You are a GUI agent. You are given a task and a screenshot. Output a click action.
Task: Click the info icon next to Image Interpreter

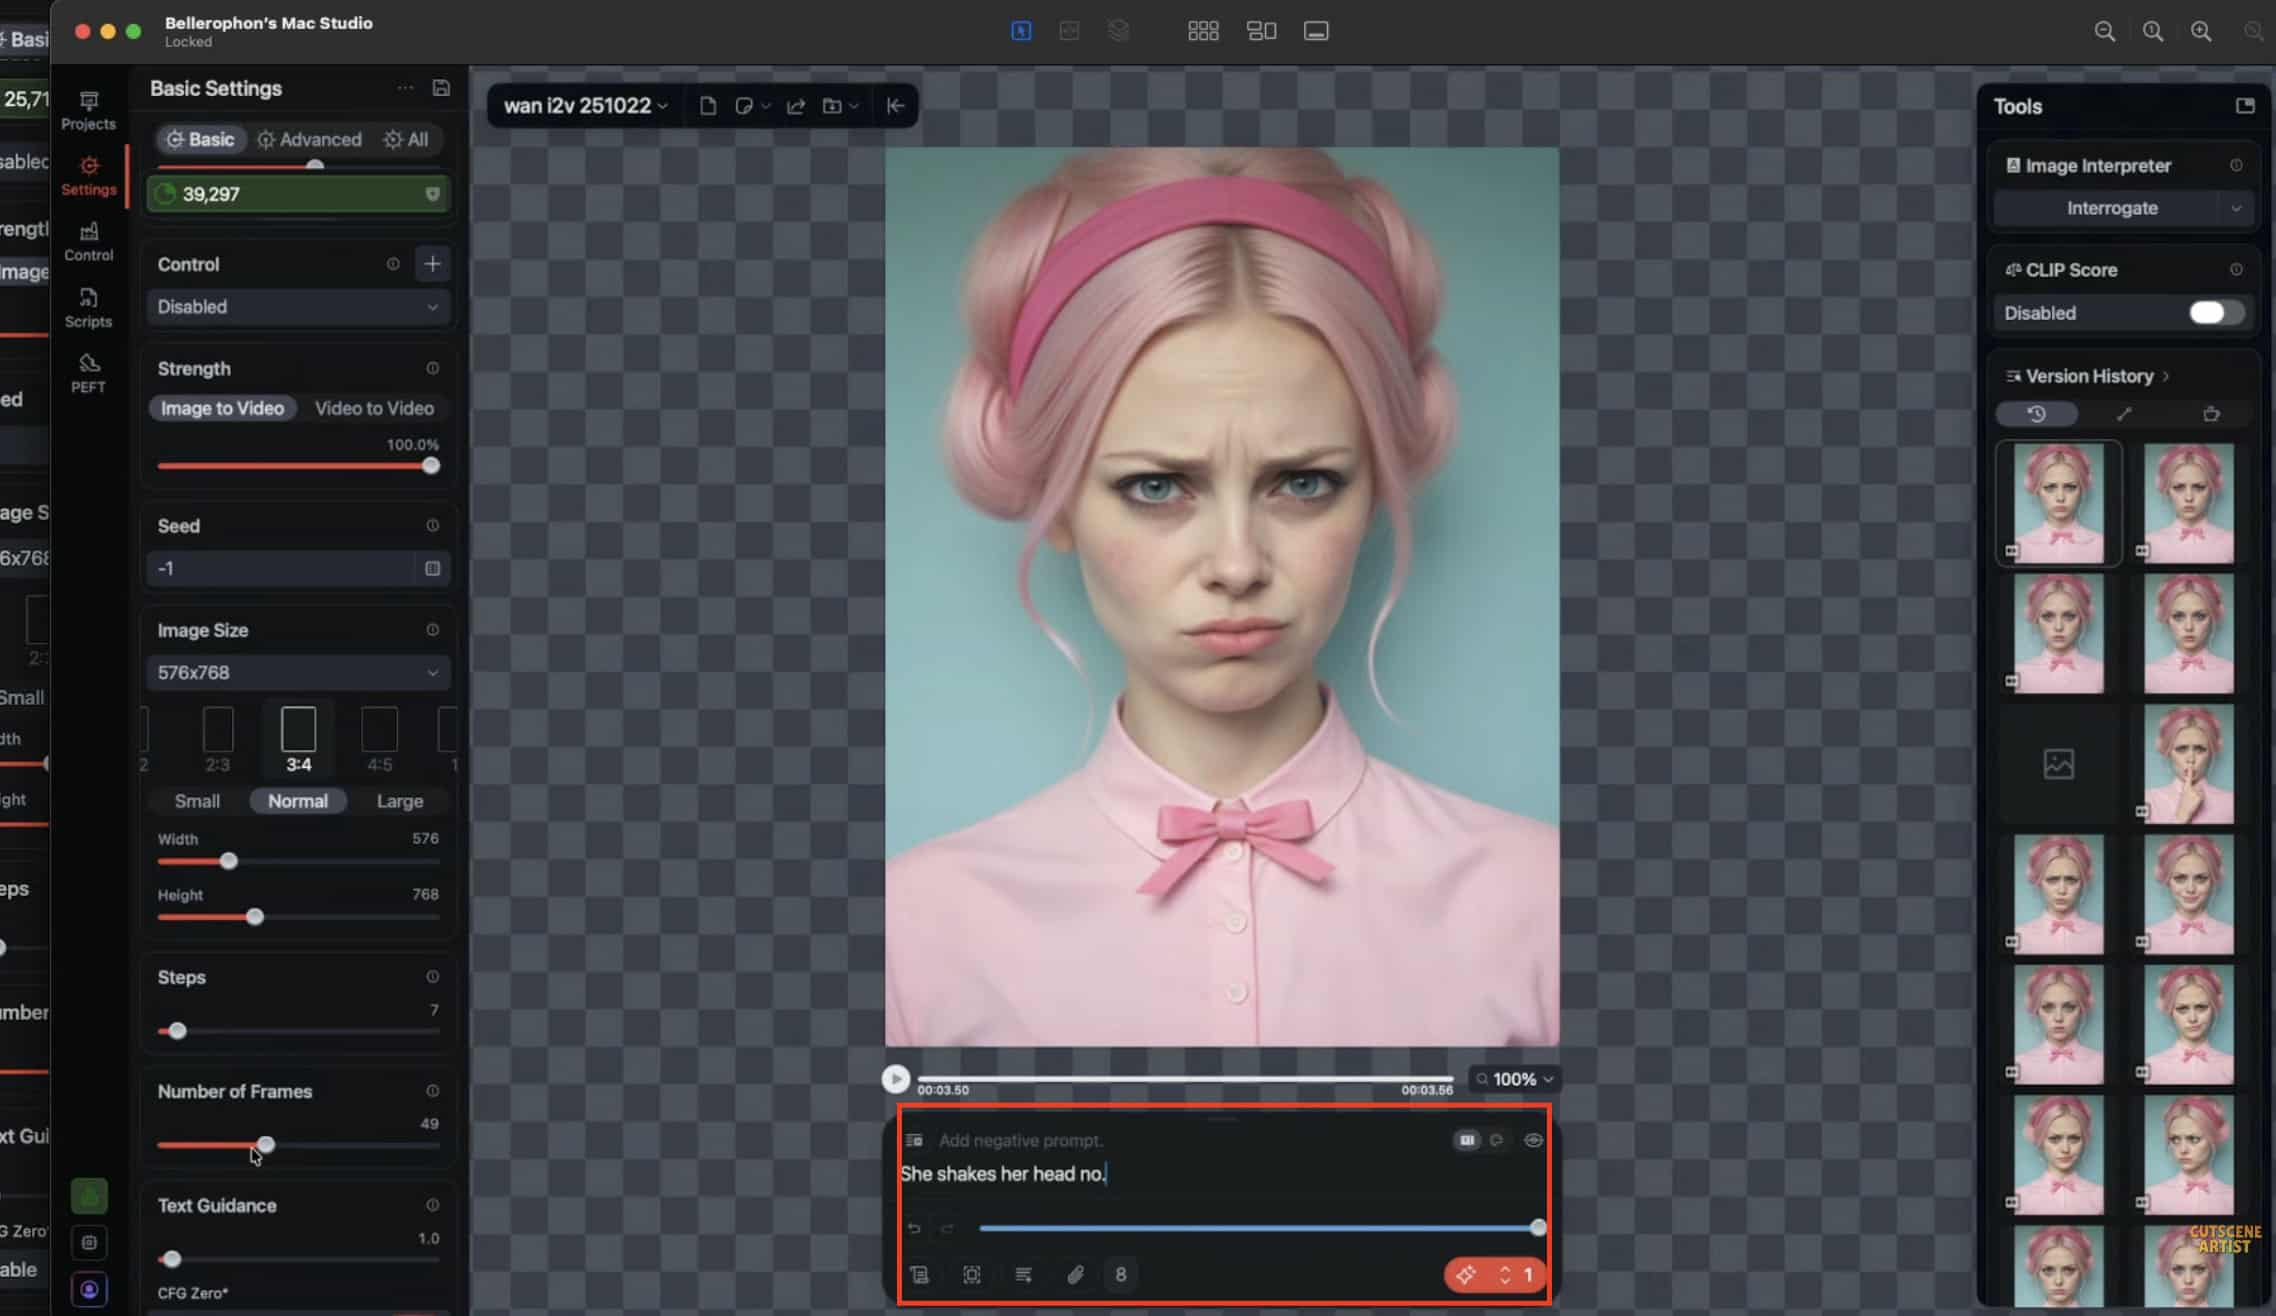click(x=2236, y=165)
